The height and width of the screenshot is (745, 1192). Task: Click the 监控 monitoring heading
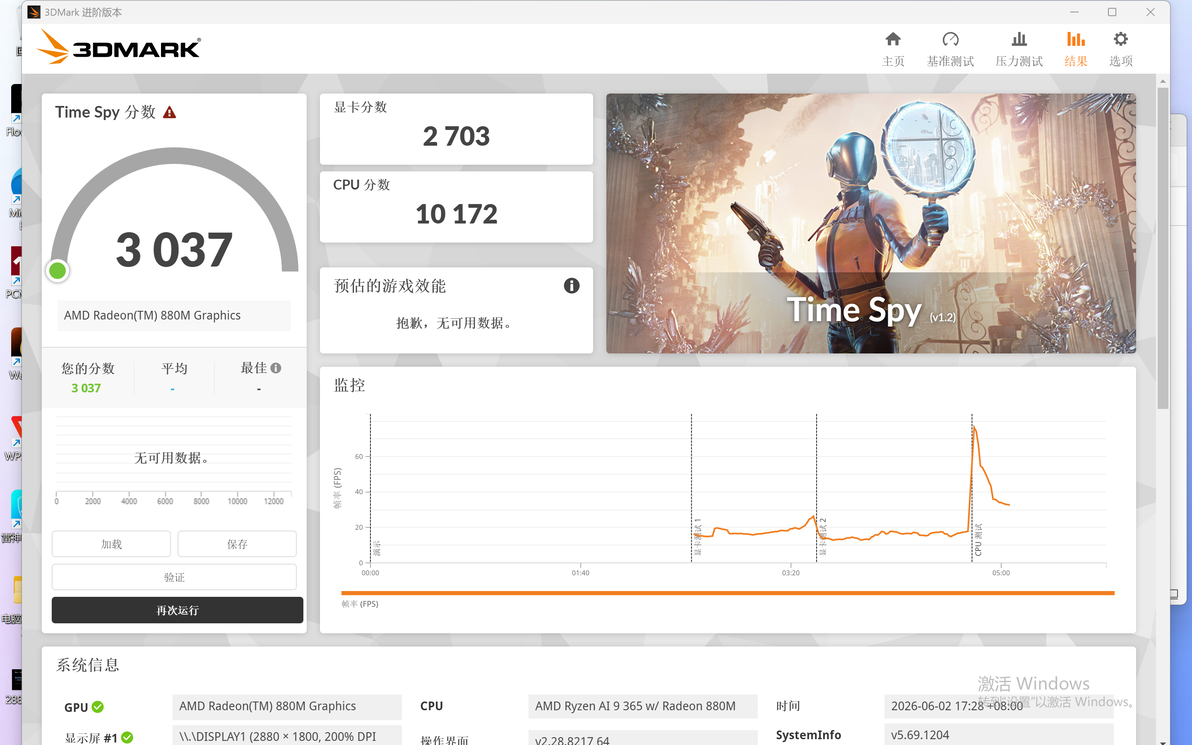pyautogui.click(x=350, y=385)
